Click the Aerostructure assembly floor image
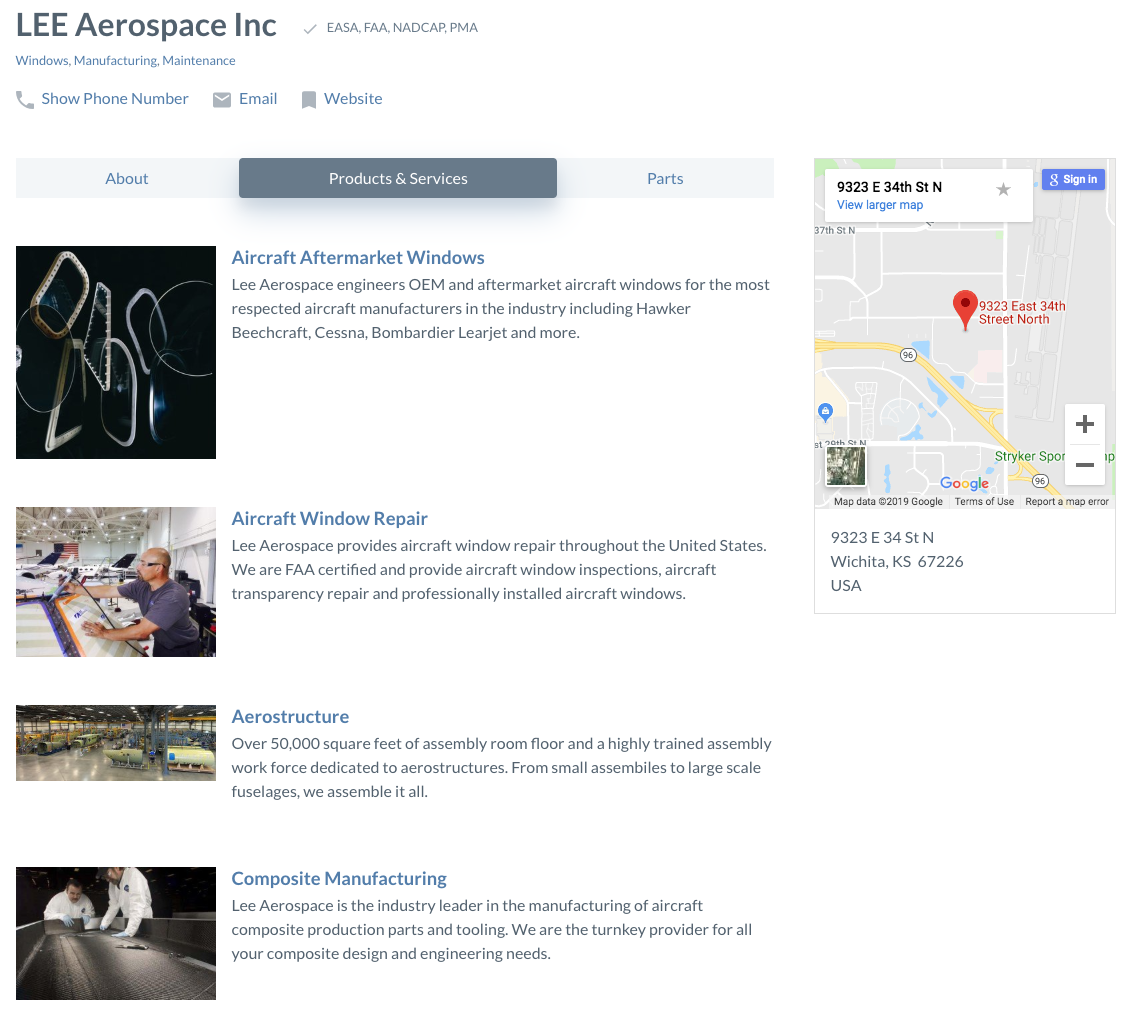The height and width of the screenshot is (1016, 1131). [x=116, y=743]
